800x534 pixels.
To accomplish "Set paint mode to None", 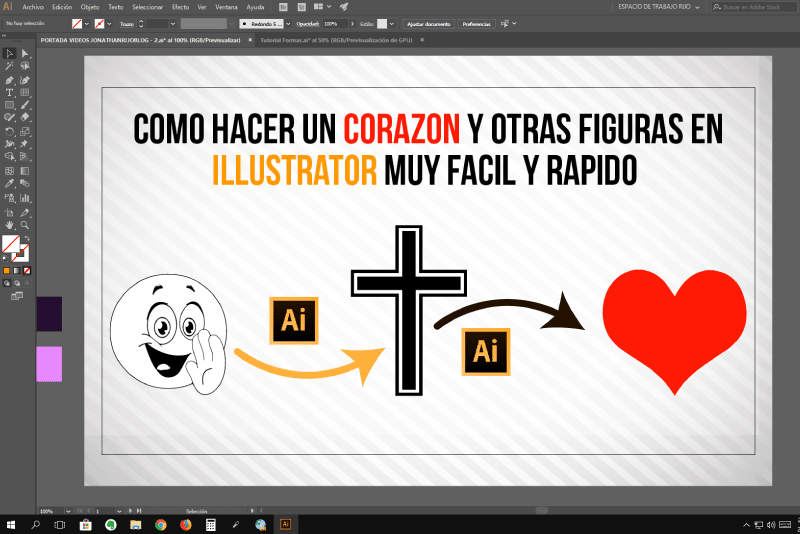I will (27, 271).
